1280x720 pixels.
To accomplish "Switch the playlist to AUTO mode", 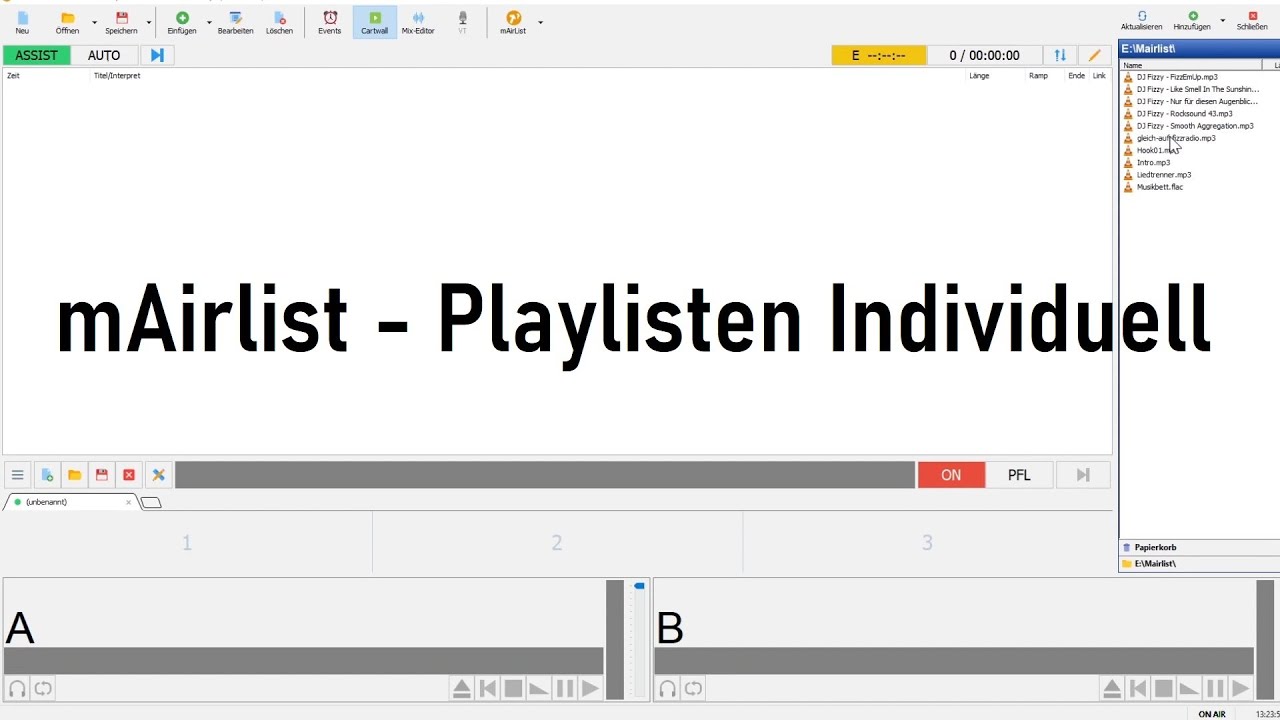I will coord(104,55).
